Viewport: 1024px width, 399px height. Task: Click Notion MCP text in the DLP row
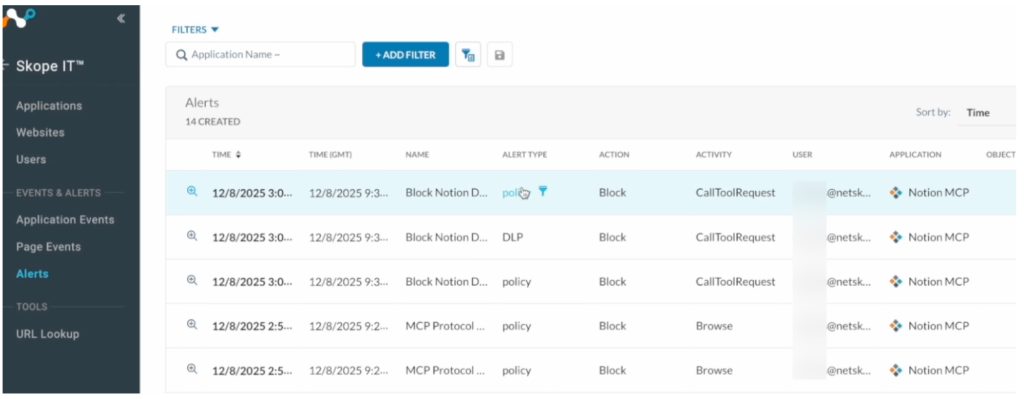pos(938,237)
